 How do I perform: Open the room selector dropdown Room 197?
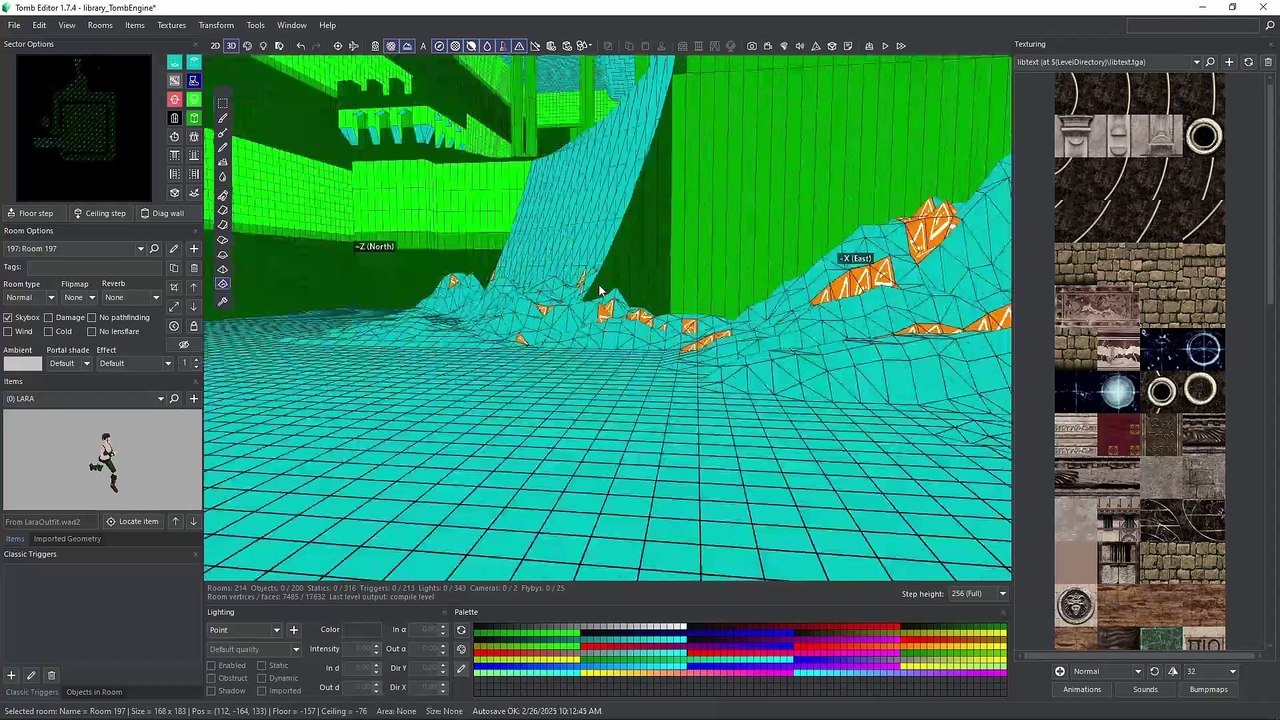(x=75, y=248)
